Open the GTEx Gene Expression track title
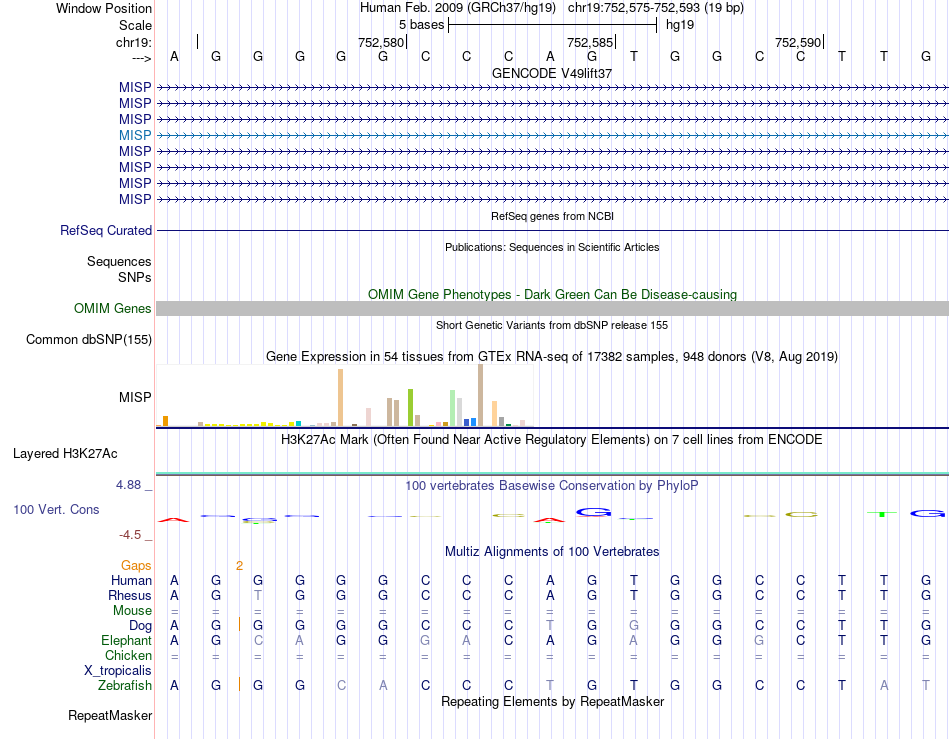950x739 pixels. (x=552, y=357)
